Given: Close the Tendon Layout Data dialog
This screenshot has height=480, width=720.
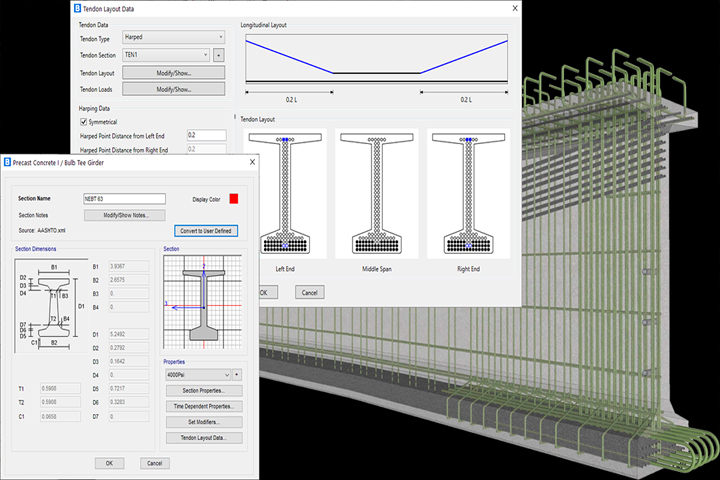Looking at the screenshot, I should point(515,8).
